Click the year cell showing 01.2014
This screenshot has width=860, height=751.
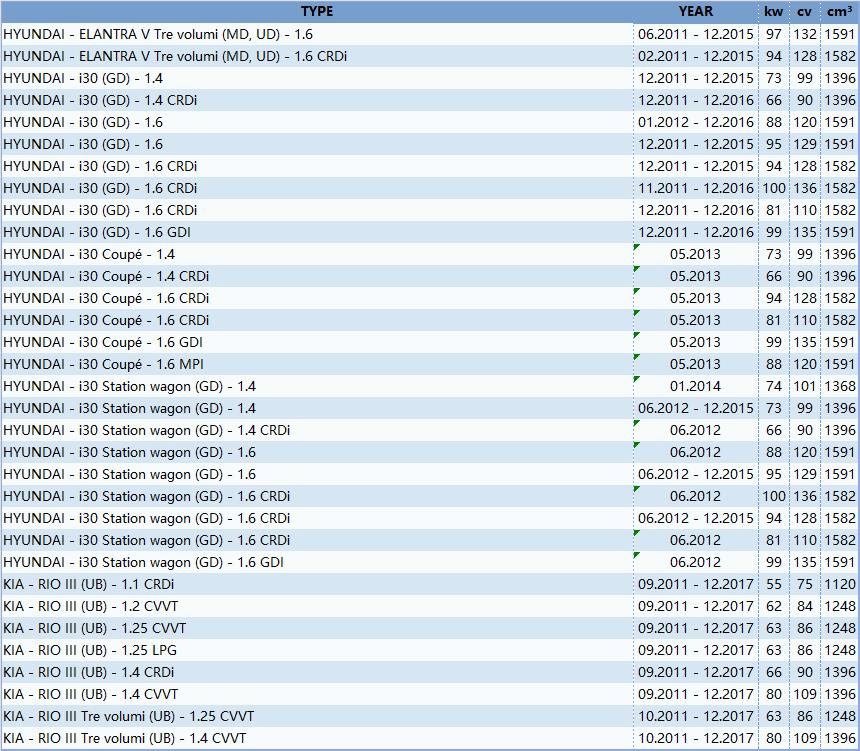695,386
